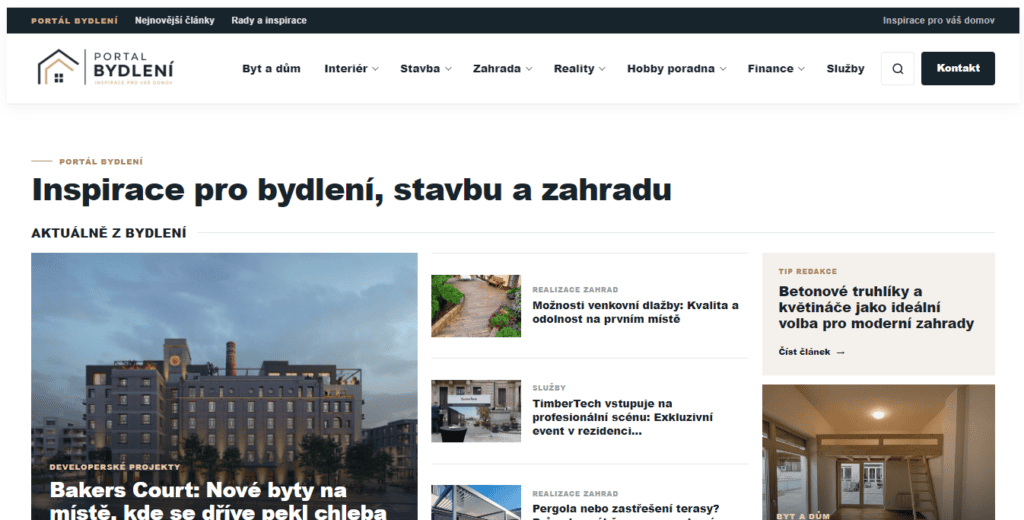This screenshot has width=1024, height=520.
Task: Click Inspirace pro bydlení, stavbu a zahradu headline
Action: [x=351, y=190]
